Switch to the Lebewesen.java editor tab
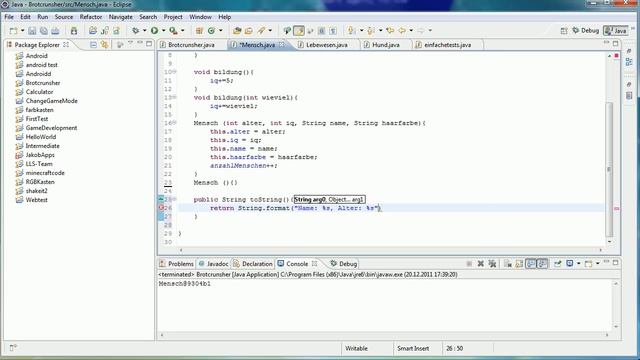This screenshot has height=360, width=640. (x=327, y=45)
